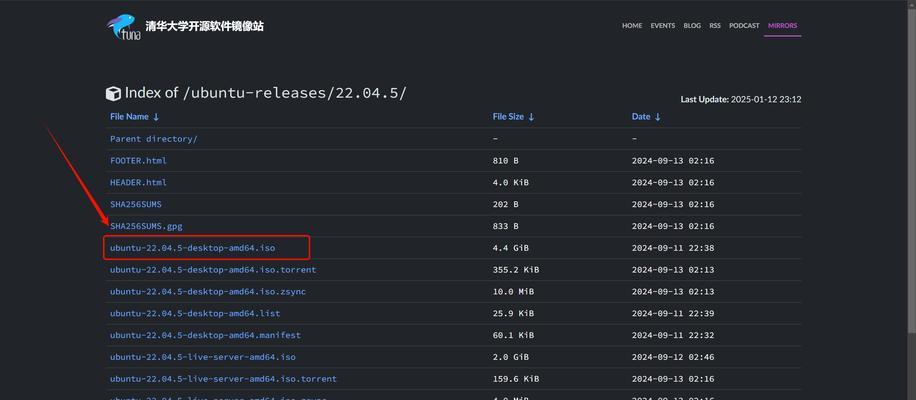Open FOOTER.html file link
This screenshot has width=916, height=400.
(138, 161)
